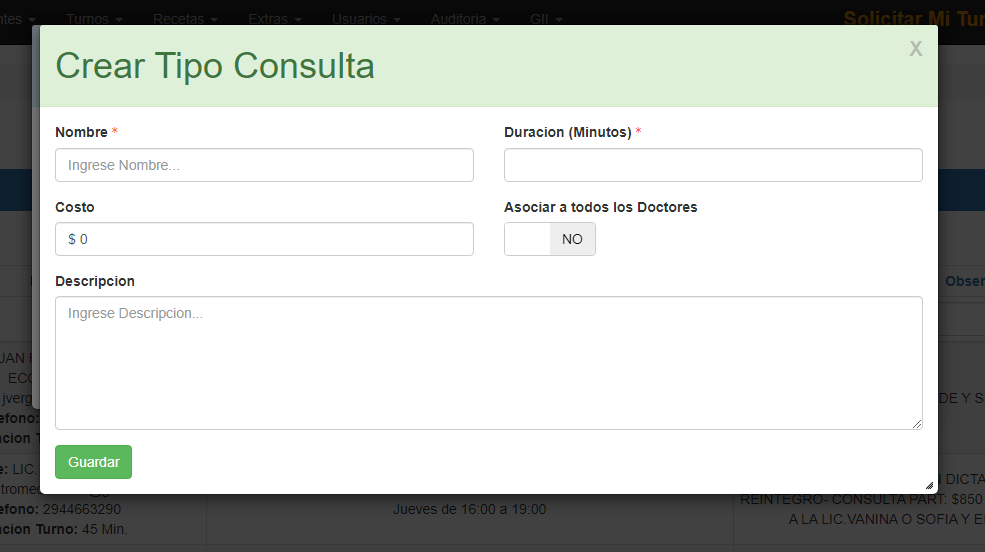Click the Solicitar Mi Turno link
This screenshot has height=552, width=985.
click(x=912, y=19)
